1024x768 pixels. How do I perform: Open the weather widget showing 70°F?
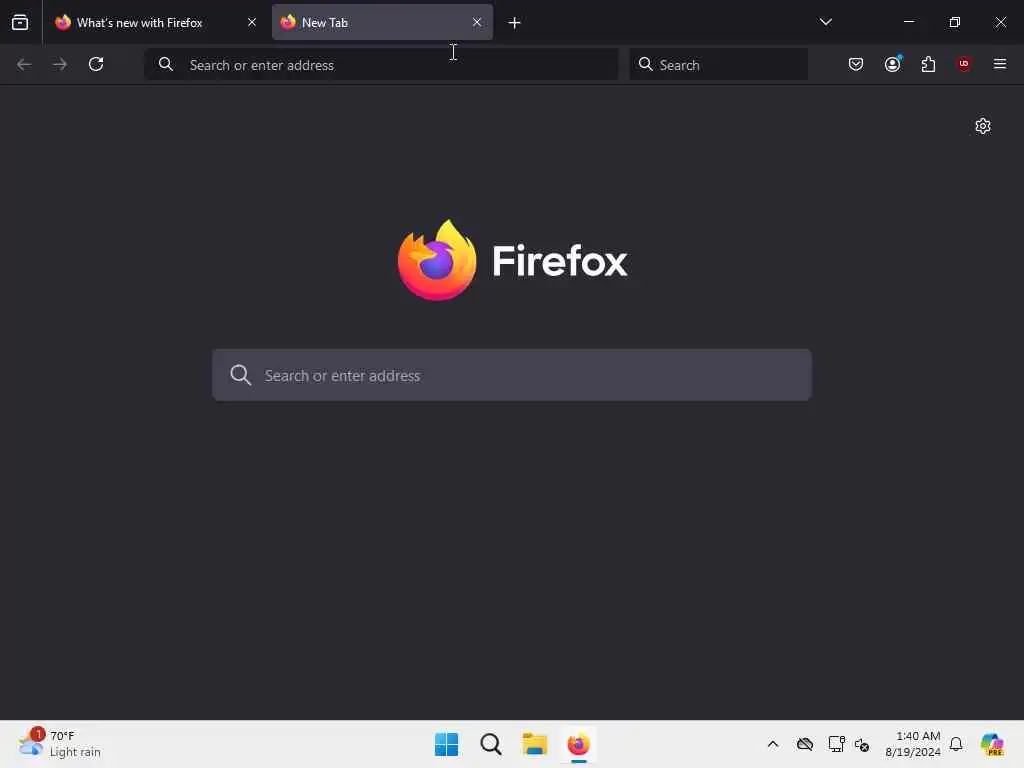59,744
